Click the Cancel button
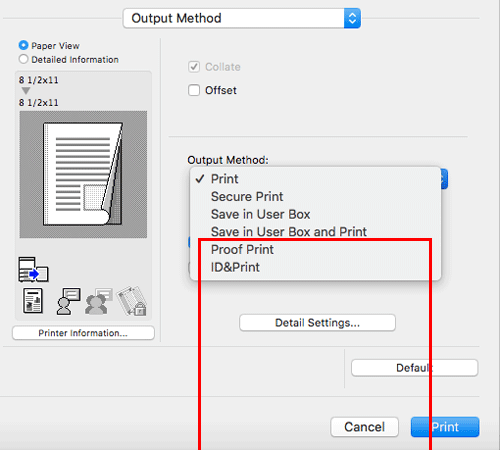 click(x=364, y=427)
